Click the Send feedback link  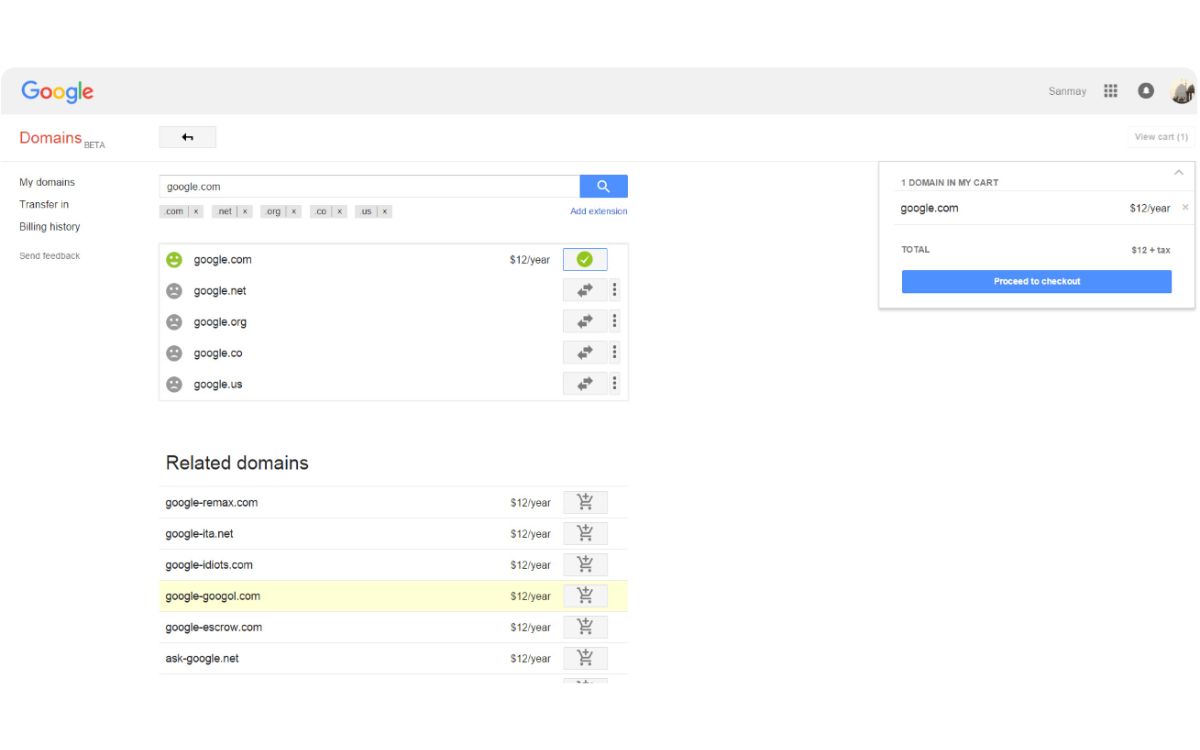50,256
